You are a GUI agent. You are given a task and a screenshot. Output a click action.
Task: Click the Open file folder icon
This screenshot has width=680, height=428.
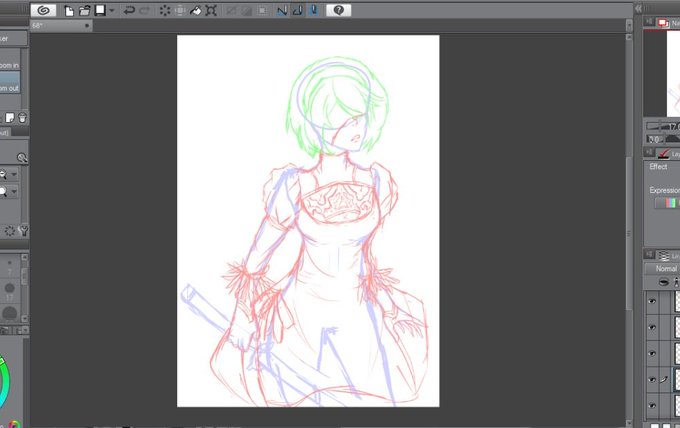tap(85, 10)
